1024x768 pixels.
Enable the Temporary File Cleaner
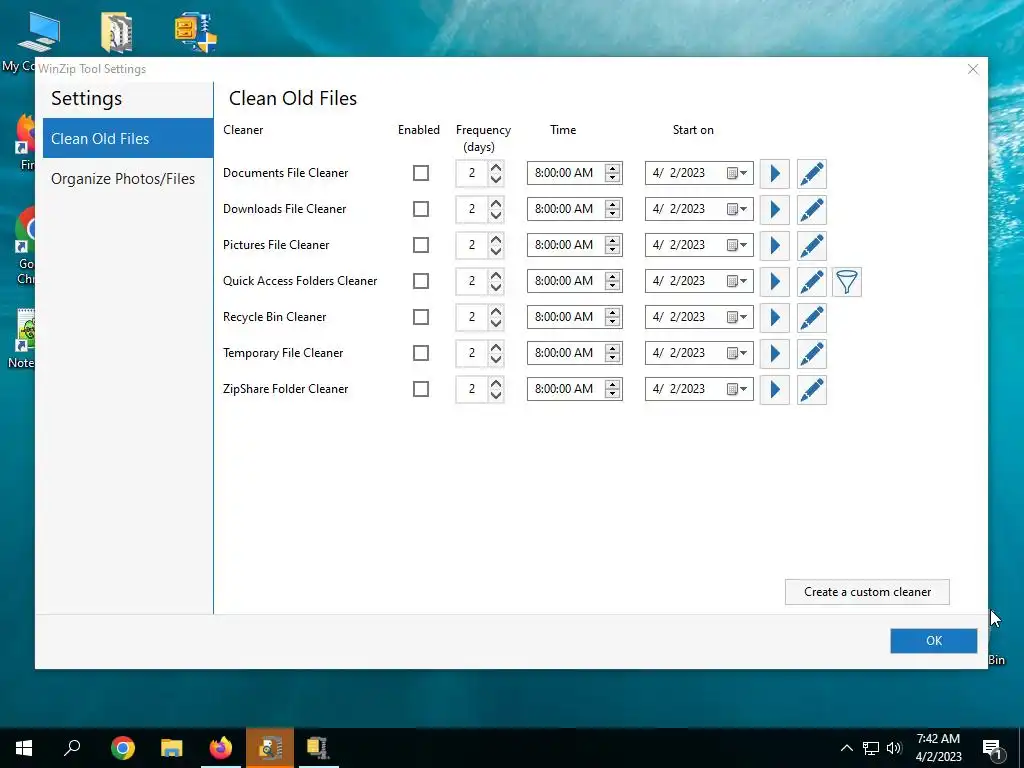pos(421,353)
